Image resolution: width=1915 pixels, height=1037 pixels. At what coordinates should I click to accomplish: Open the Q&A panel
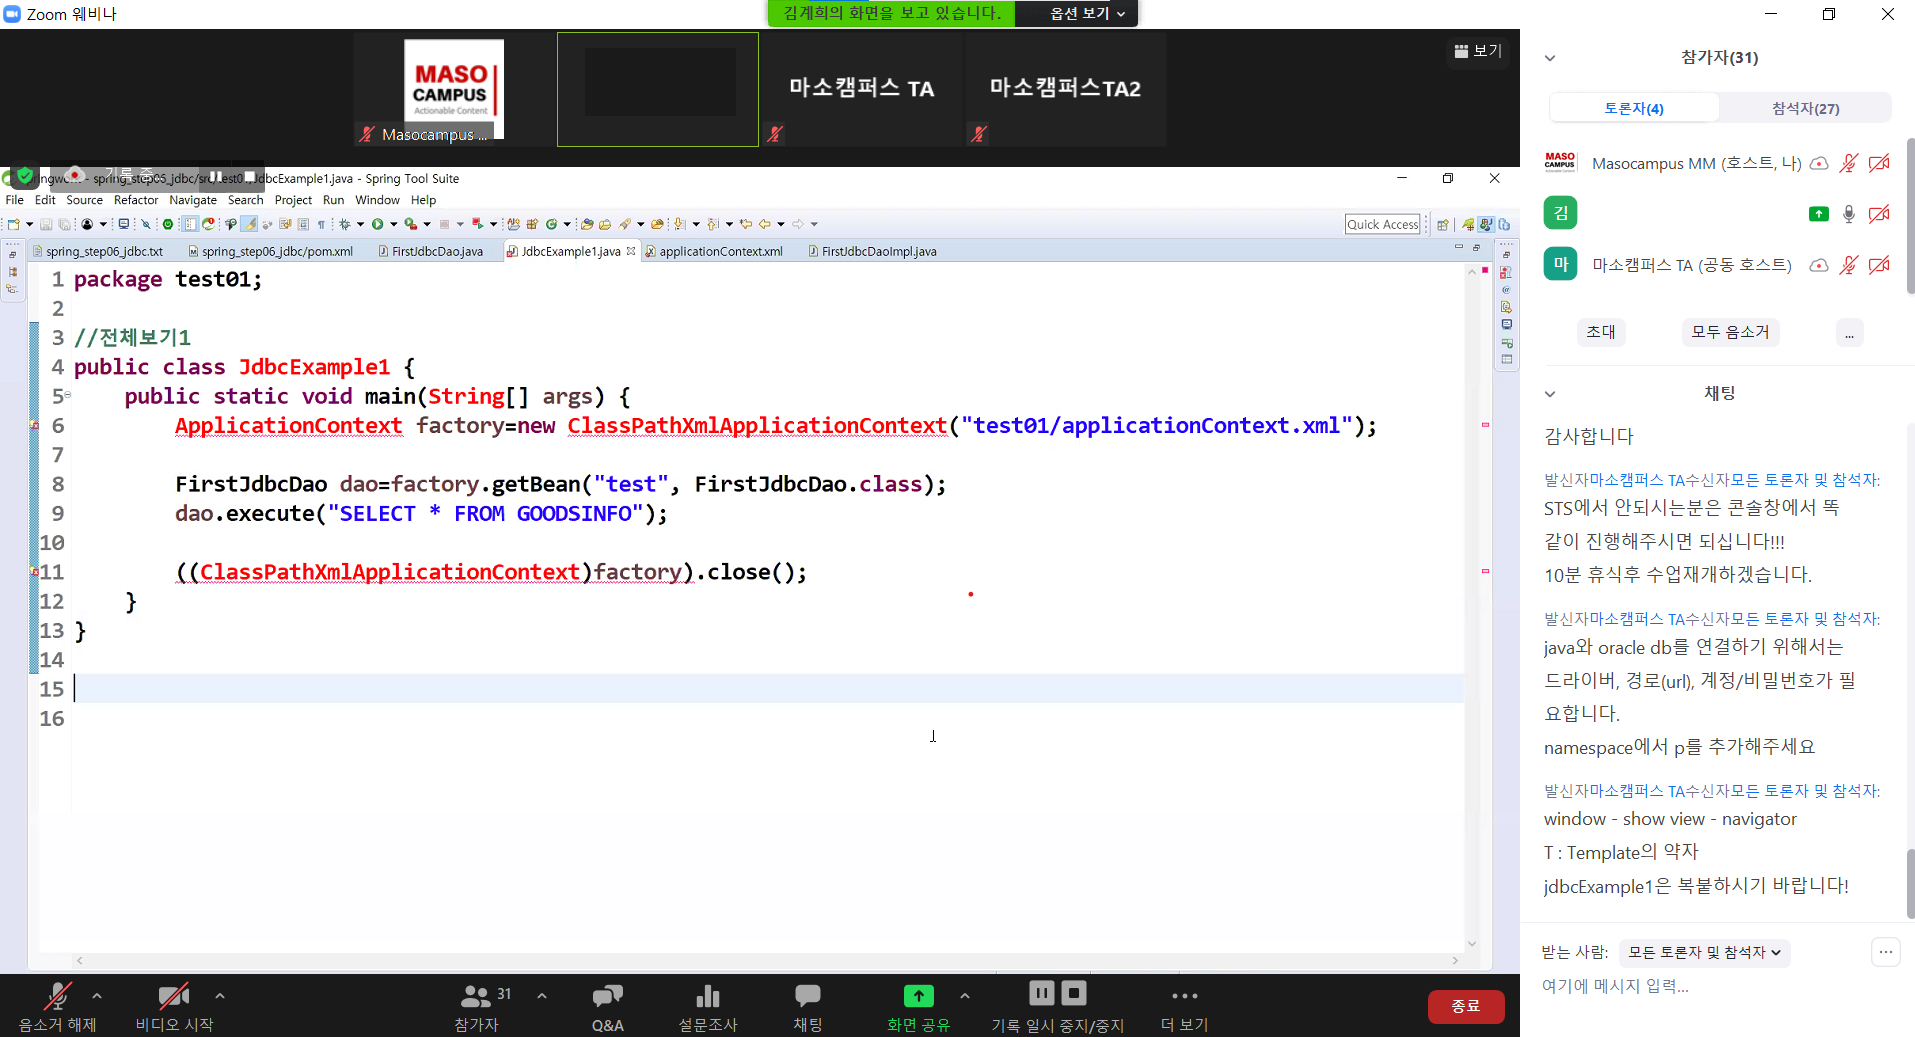click(x=607, y=996)
